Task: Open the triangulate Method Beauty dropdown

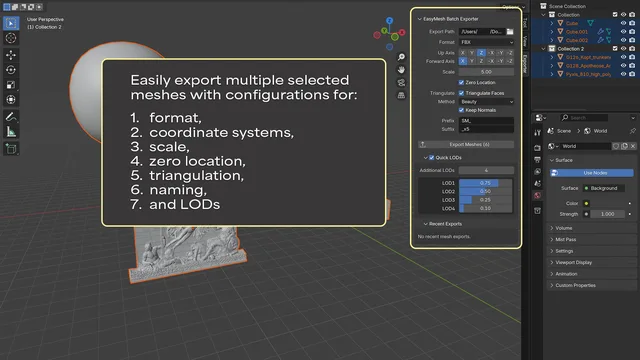Action: [x=486, y=102]
